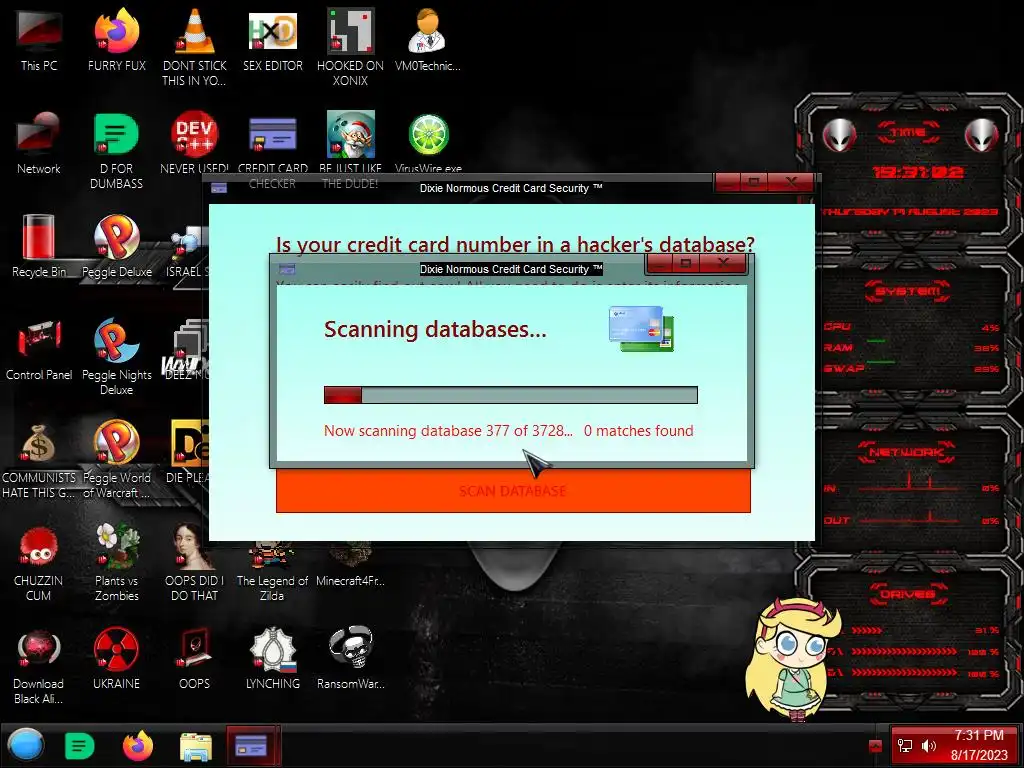Click the hacker's database question heading
This screenshot has width=1024, height=768.
515,244
